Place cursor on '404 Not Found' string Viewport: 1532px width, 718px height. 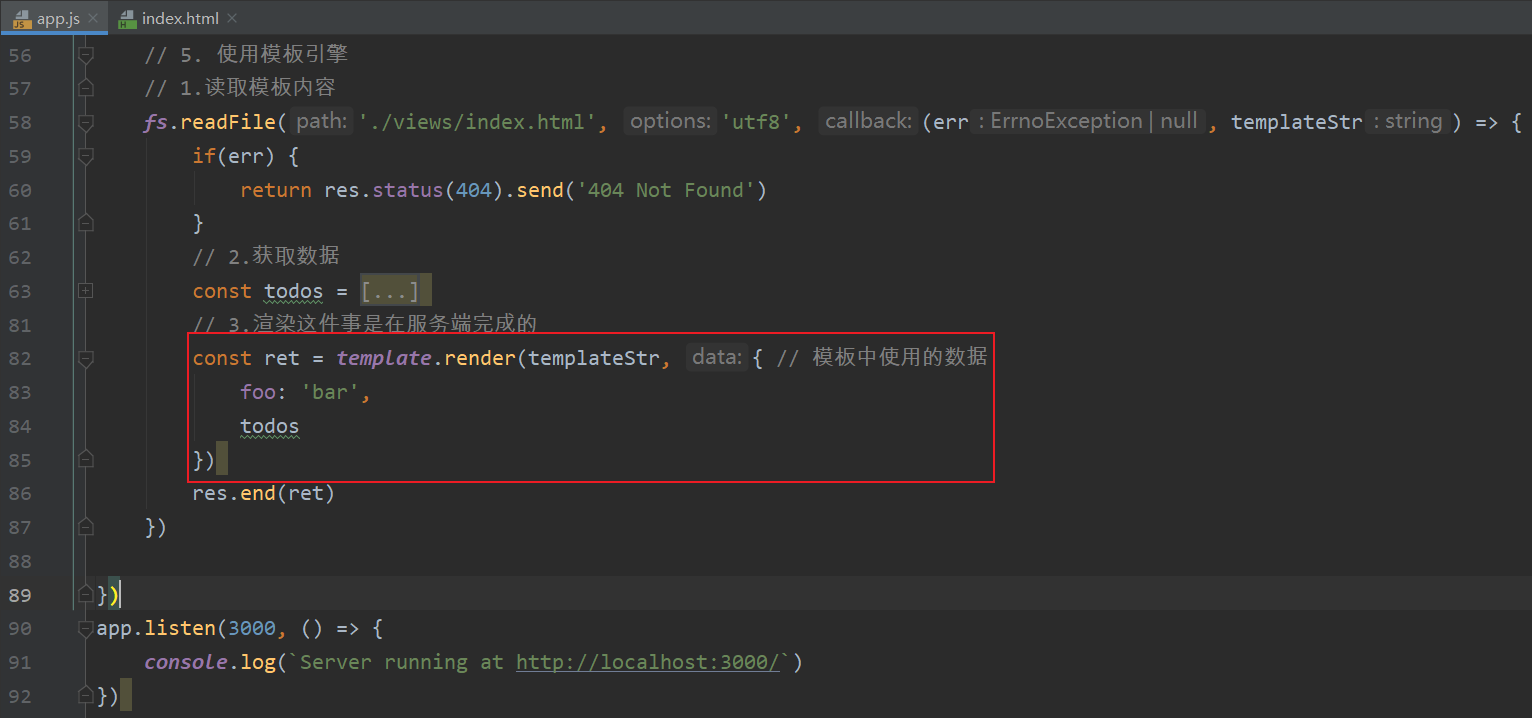[667, 190]
